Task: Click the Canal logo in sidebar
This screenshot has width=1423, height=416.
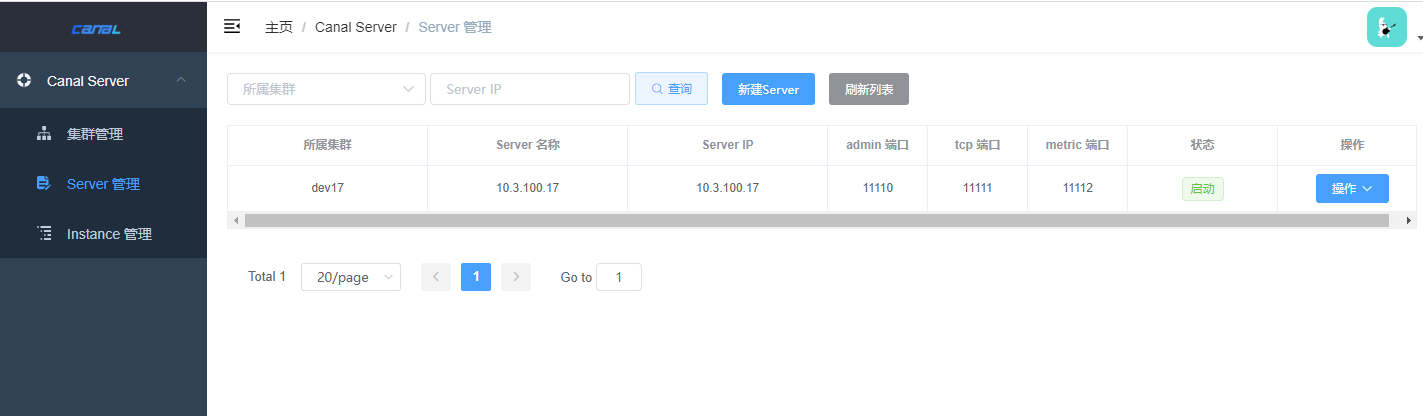Action: coord(96,29)
